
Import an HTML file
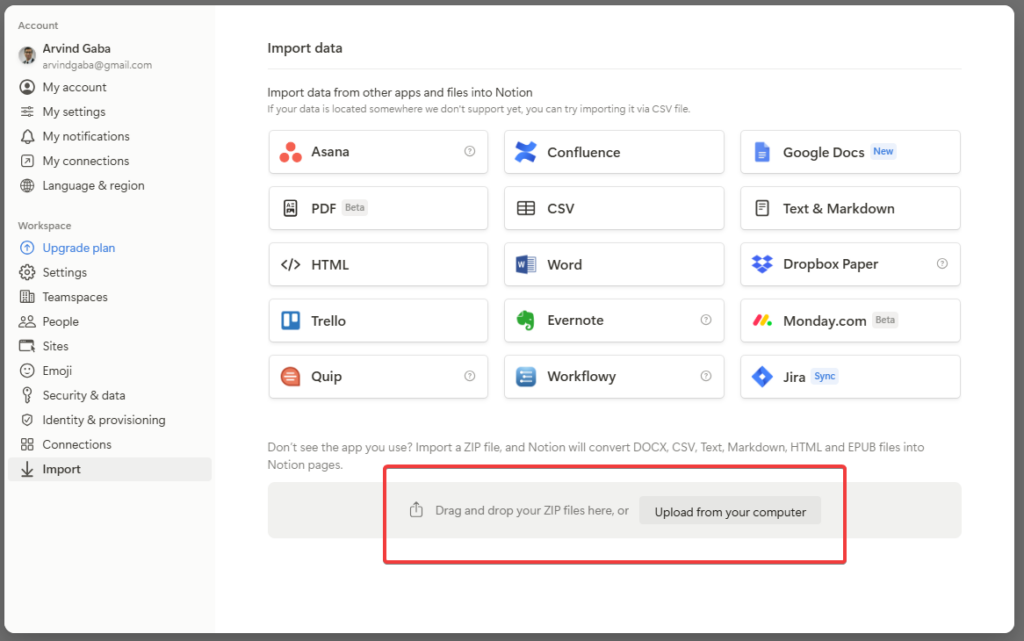[x=378, y=264]
